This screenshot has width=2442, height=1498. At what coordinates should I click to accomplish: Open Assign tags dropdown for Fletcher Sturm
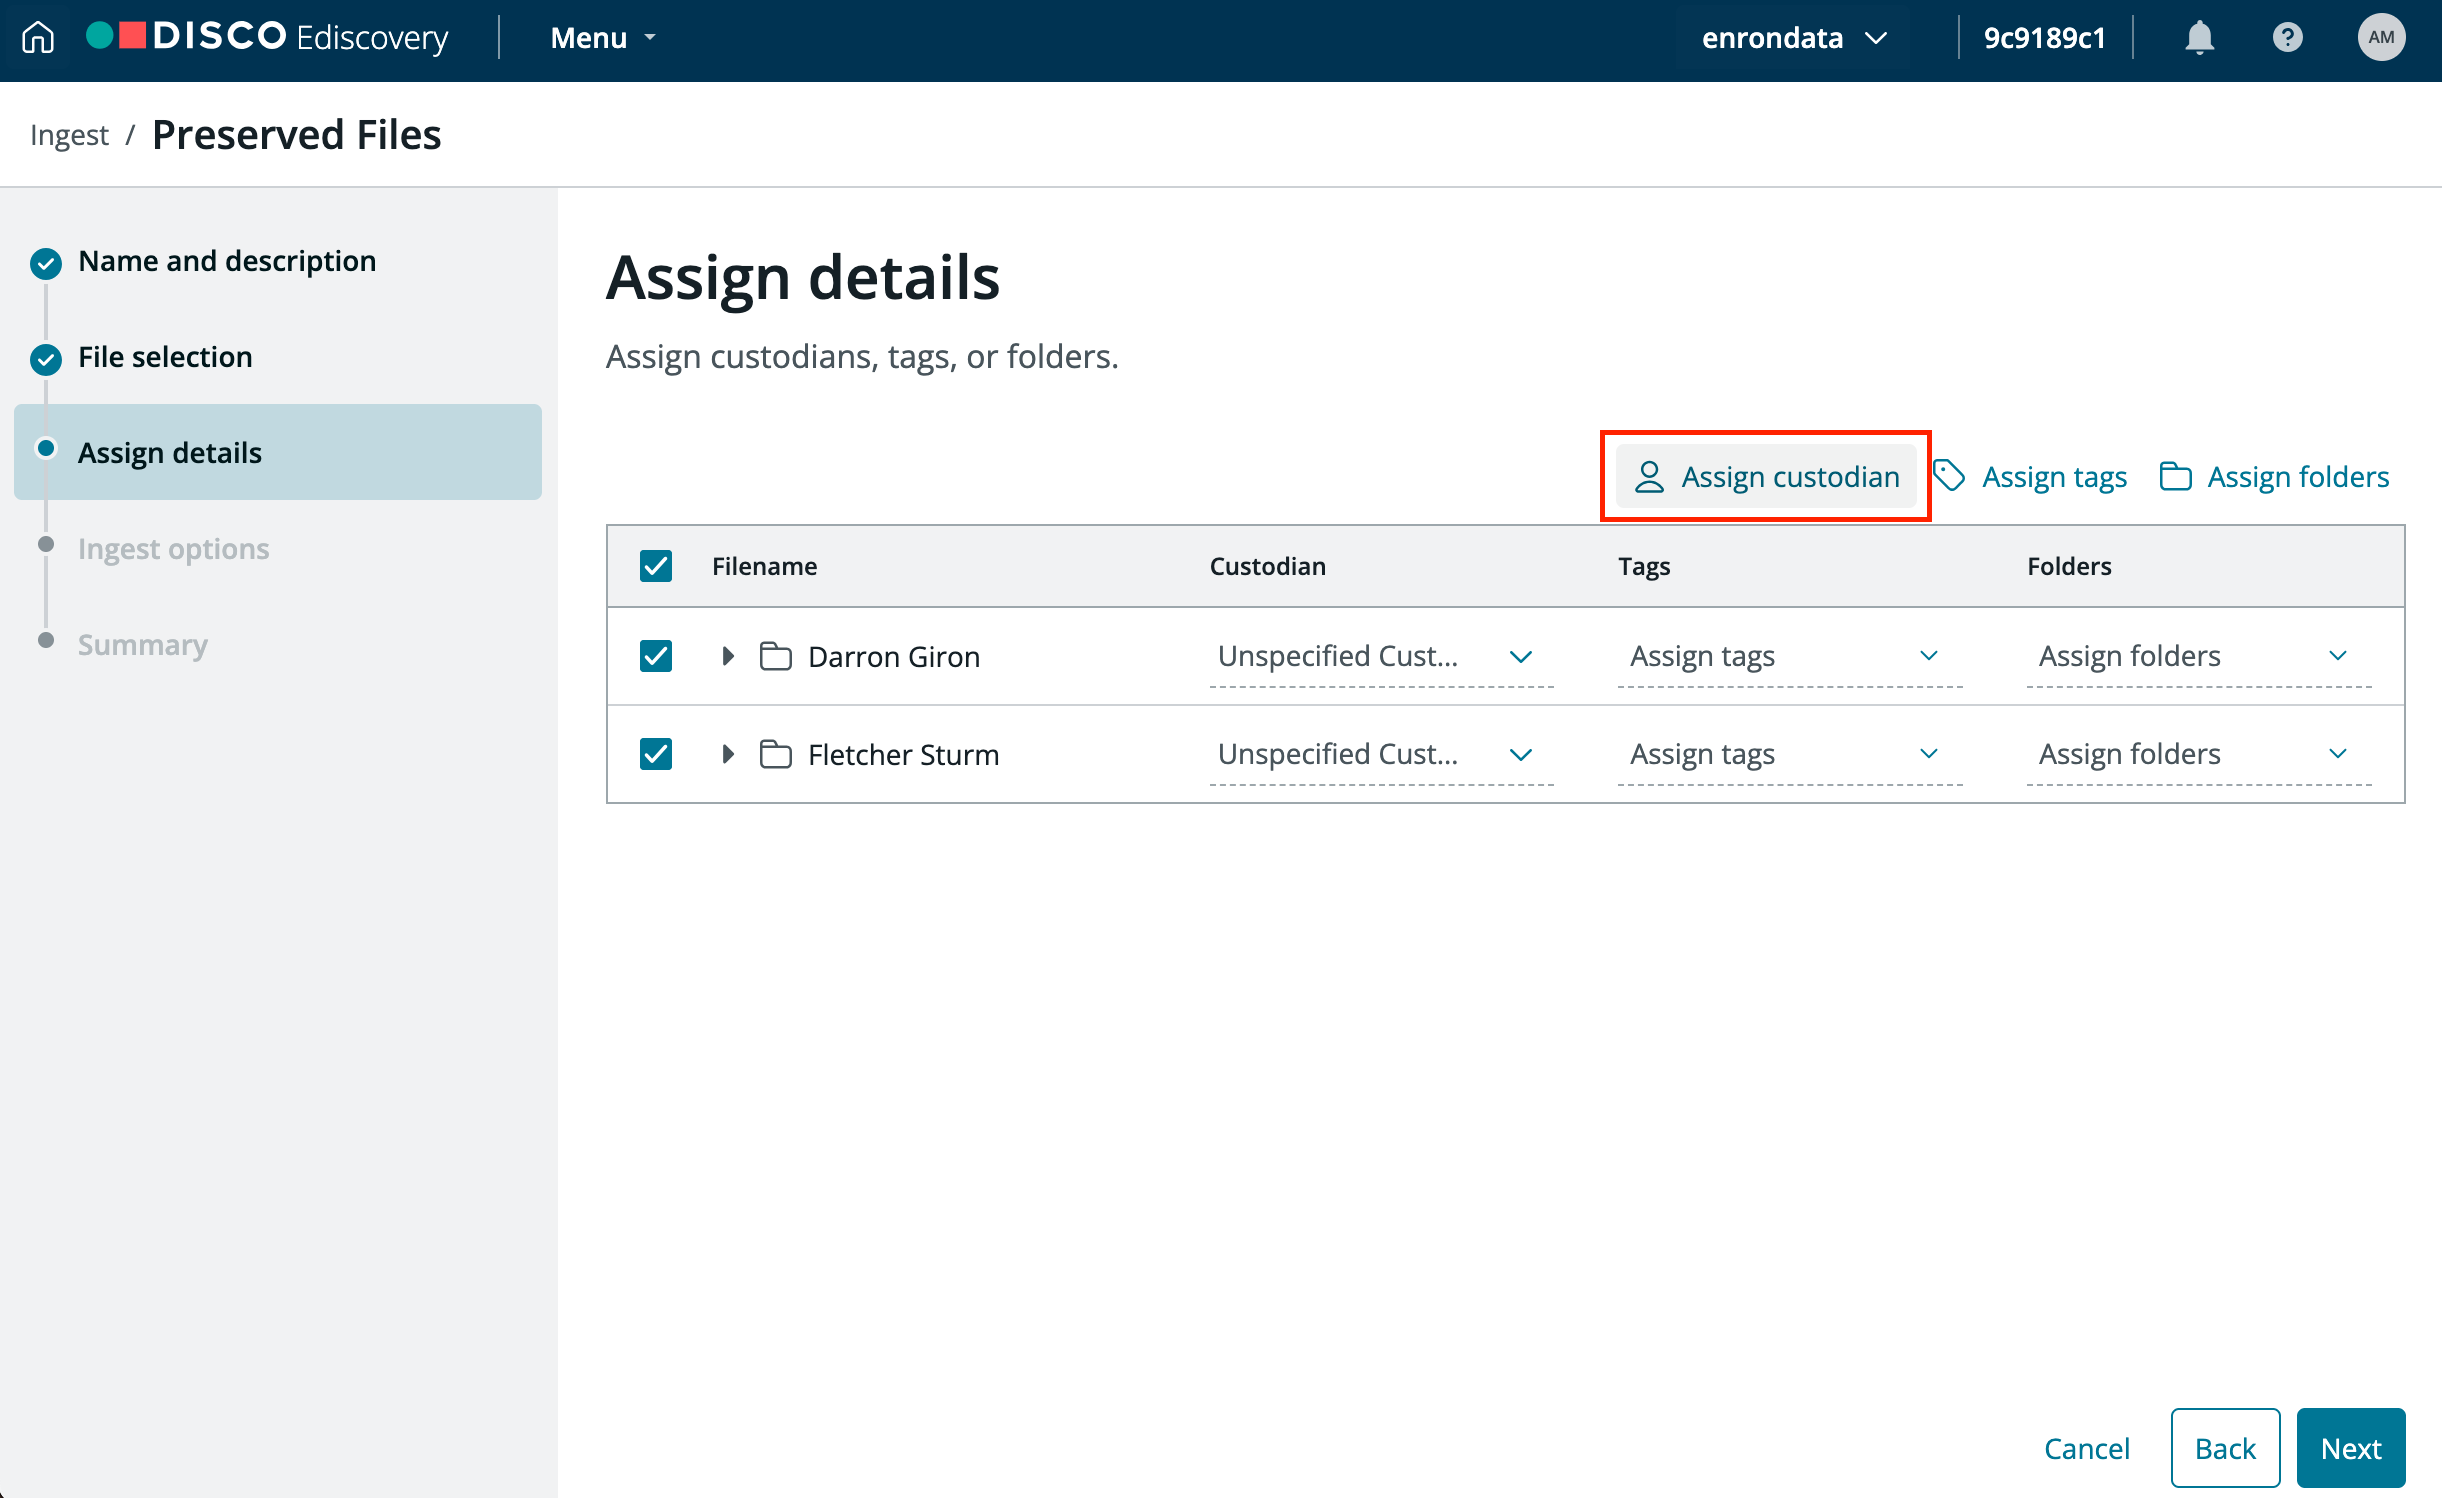(1790, 755)
